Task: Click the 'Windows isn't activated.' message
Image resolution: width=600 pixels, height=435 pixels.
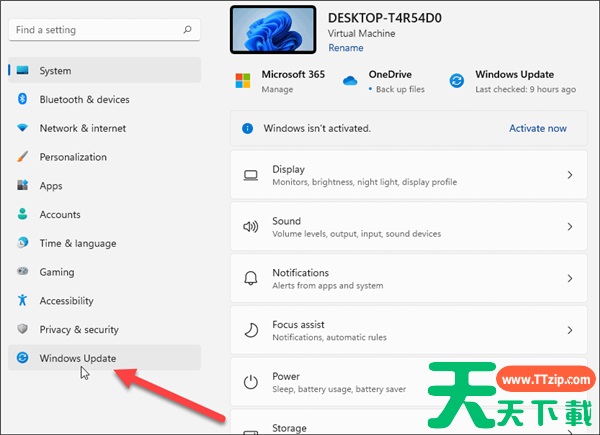Action: (x=317, y=128)
